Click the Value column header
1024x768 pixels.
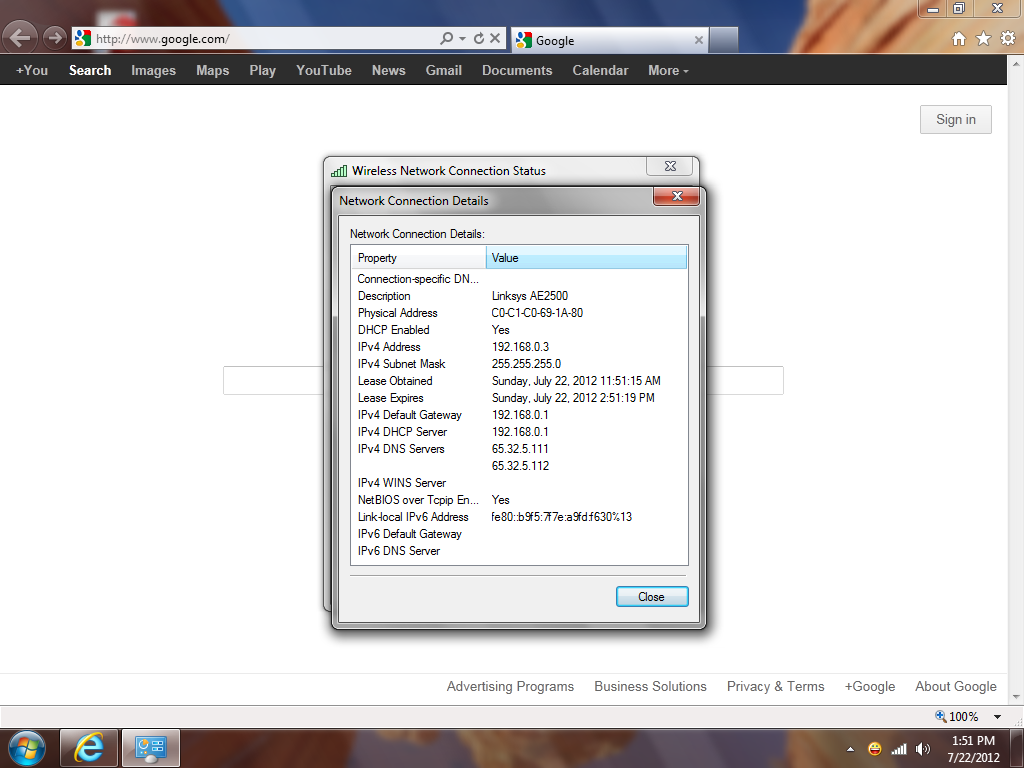tap(587, 258)
